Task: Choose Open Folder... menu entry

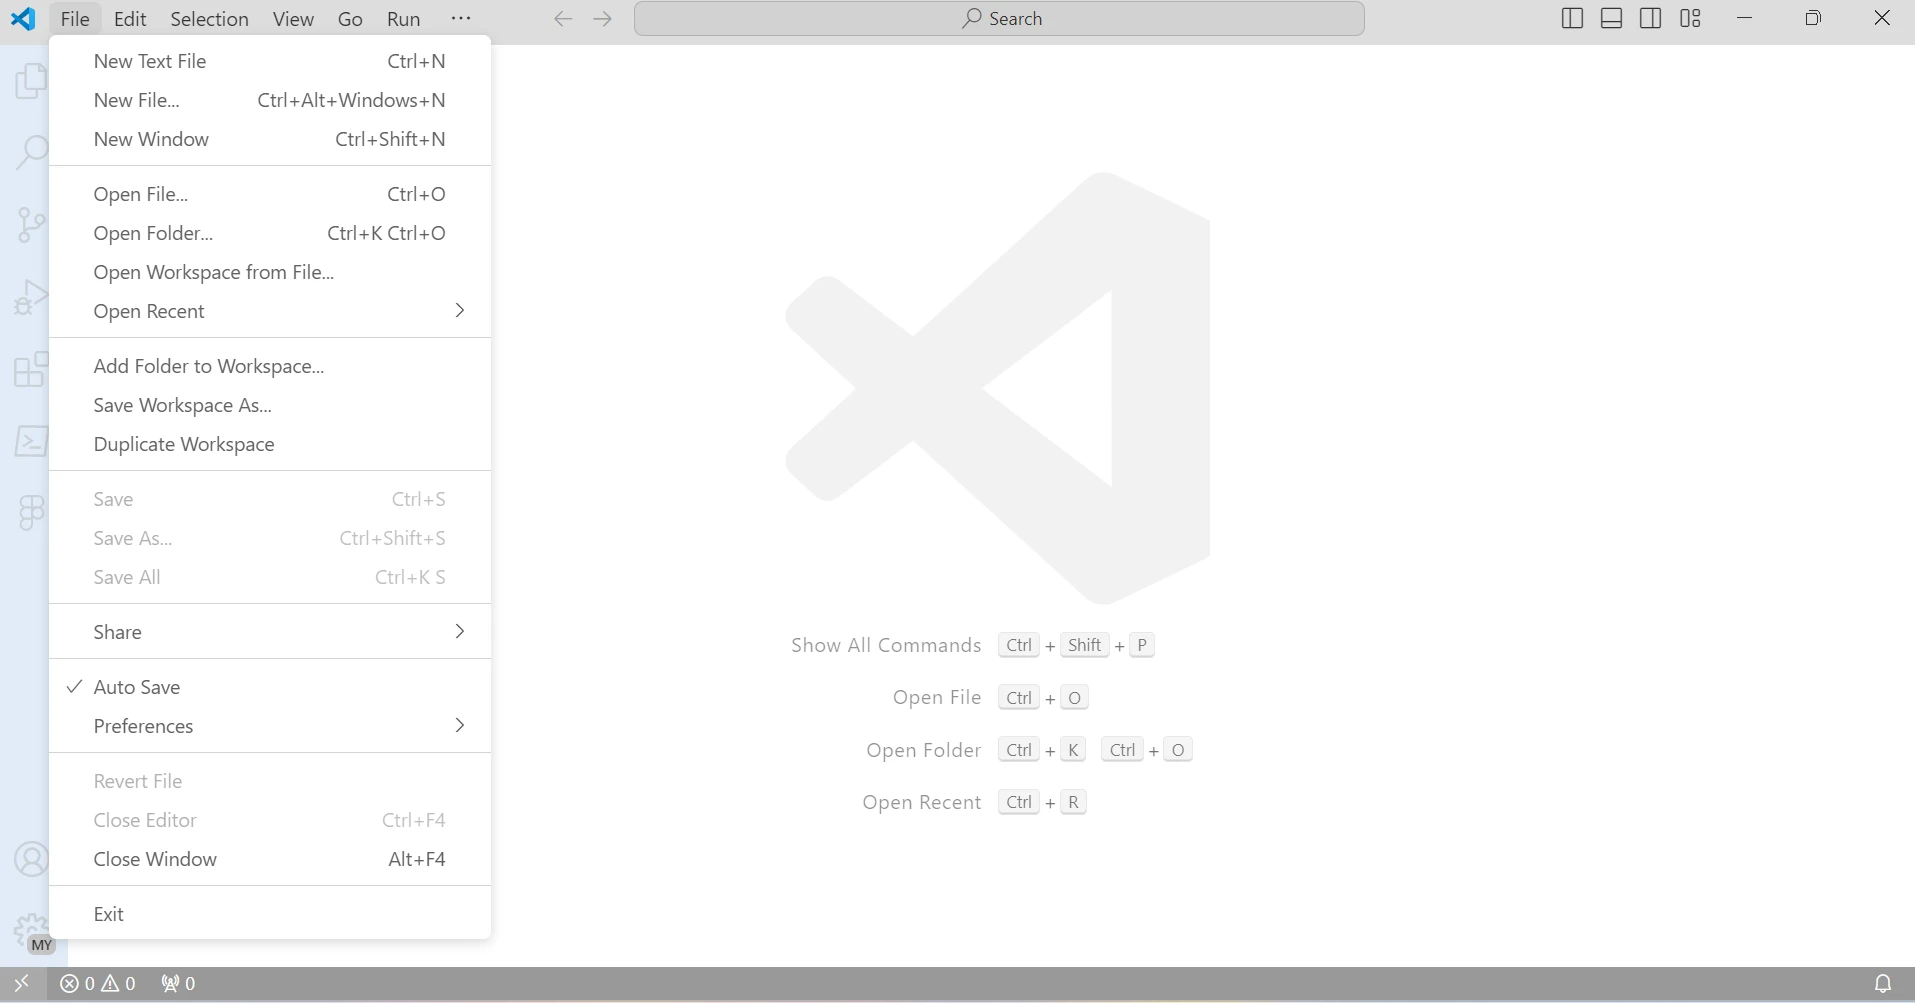Action: tap(153, 233)
